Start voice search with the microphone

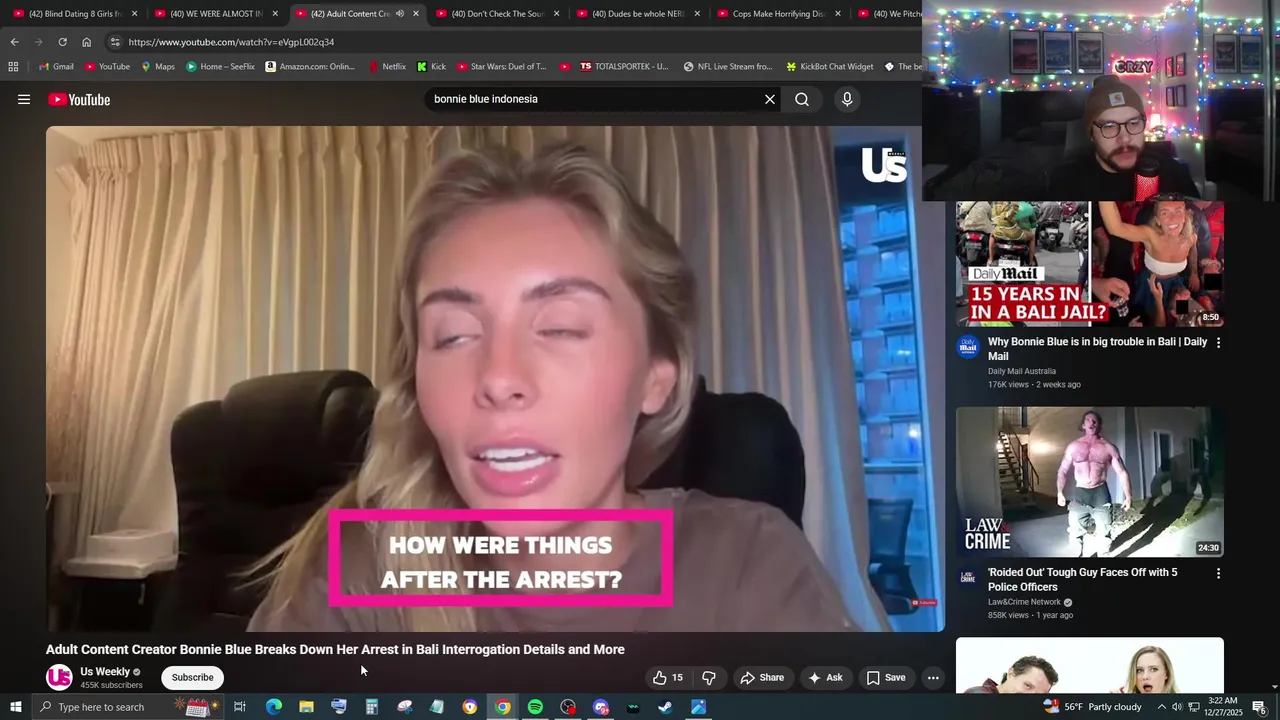847,99
